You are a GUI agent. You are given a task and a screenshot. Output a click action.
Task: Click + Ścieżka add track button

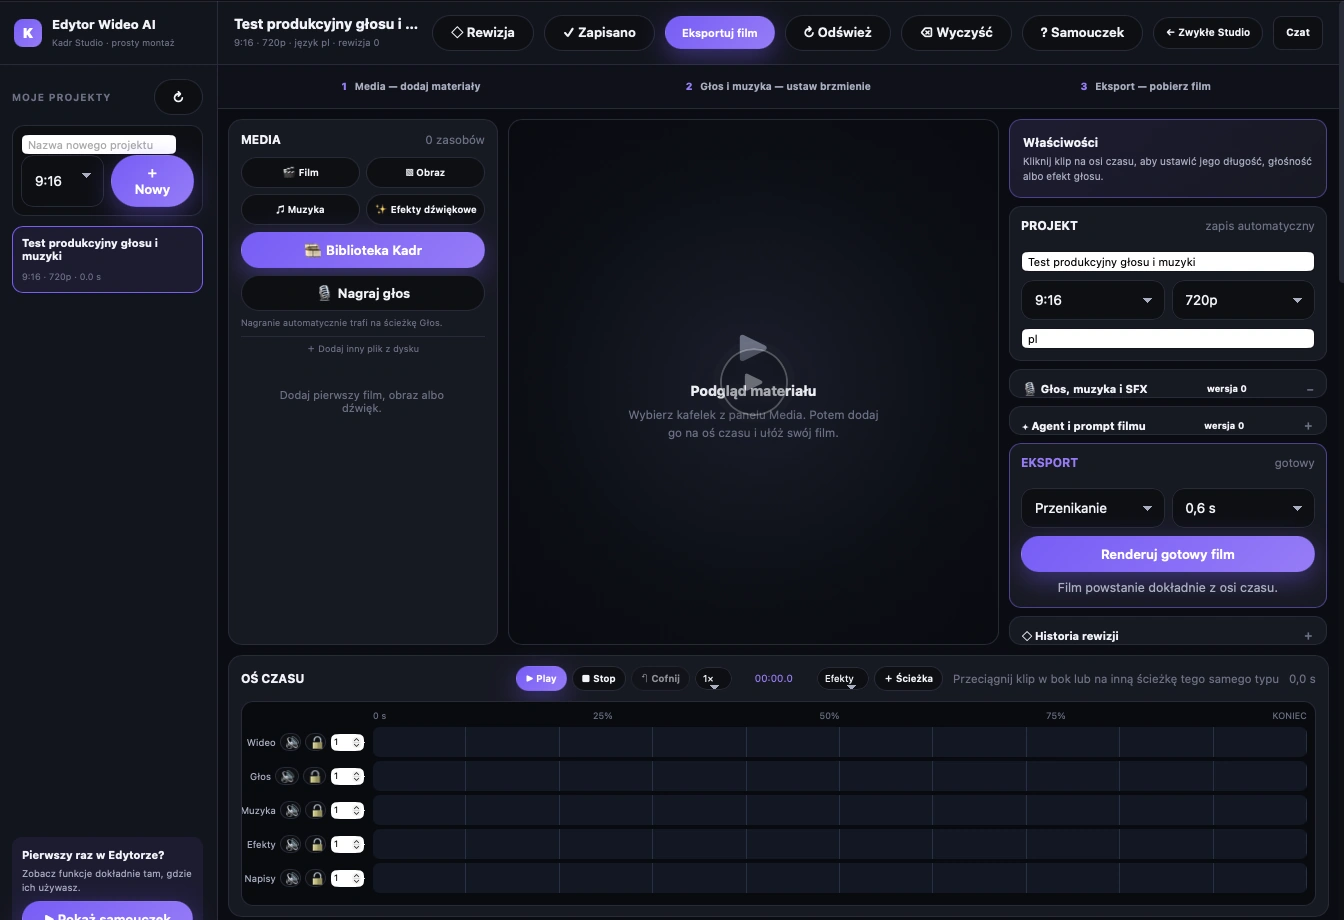pos(908,678)
